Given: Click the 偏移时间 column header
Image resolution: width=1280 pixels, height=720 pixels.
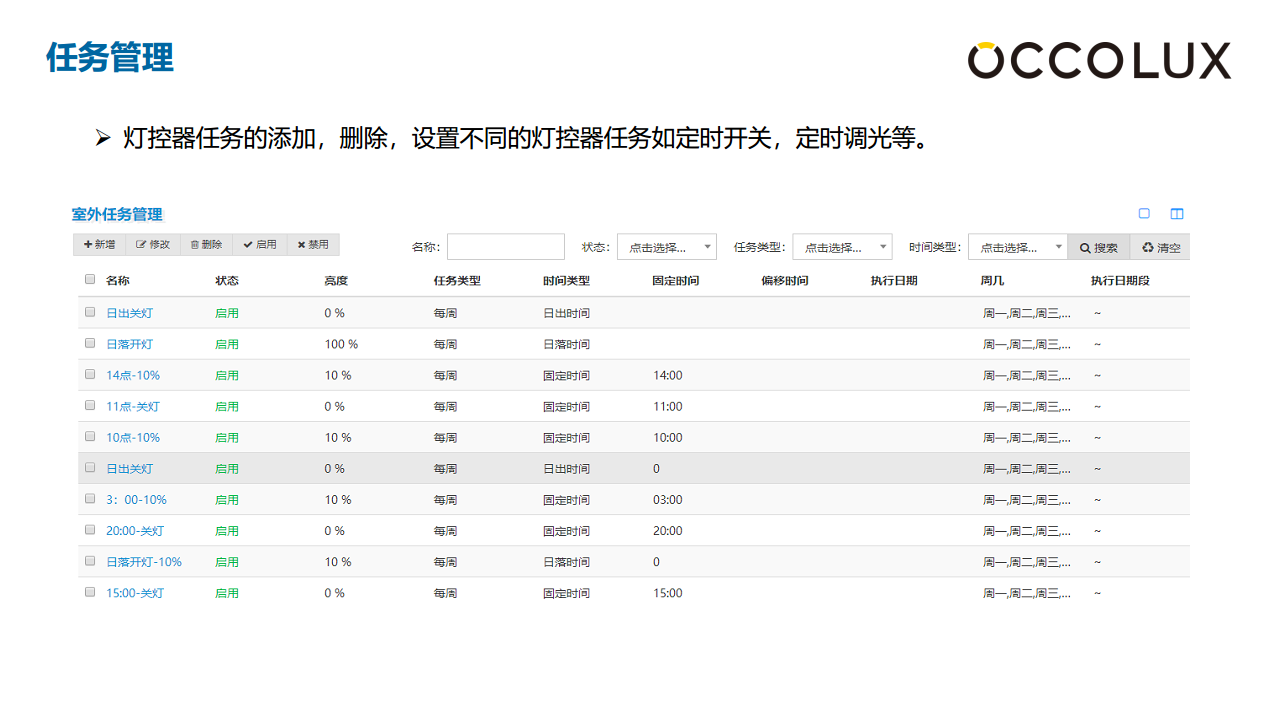Looking at the screenshot, I should pyautogui.click(x=785, y=280).
